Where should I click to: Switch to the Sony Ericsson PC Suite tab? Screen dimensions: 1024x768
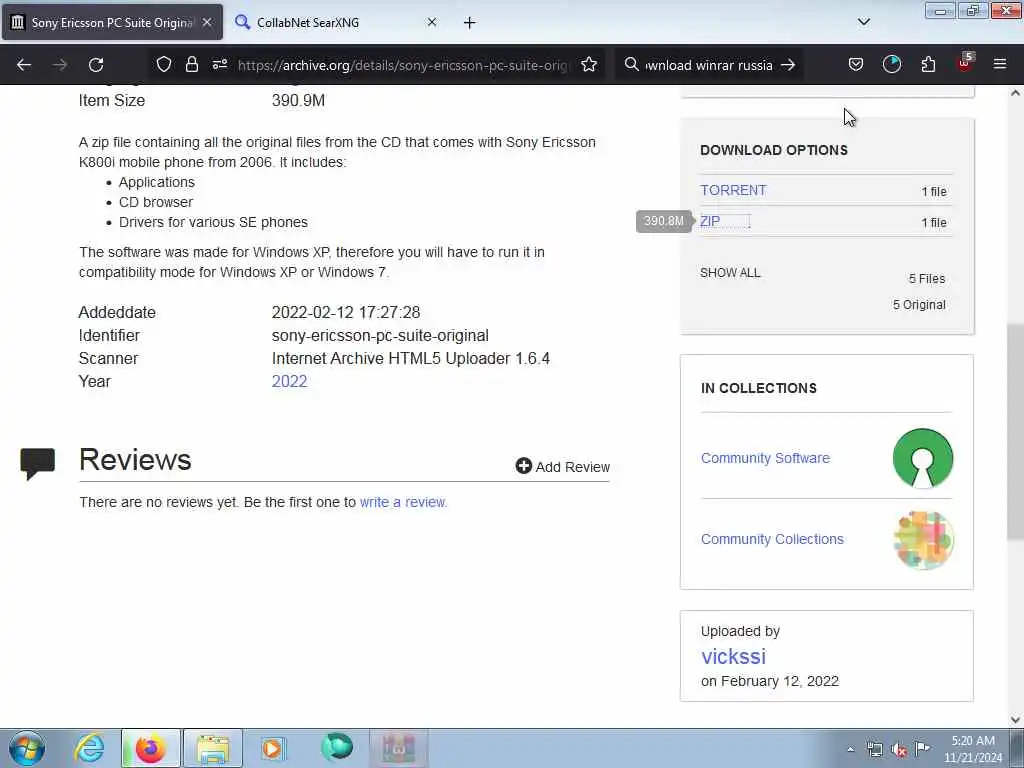[x=112, y=22]
